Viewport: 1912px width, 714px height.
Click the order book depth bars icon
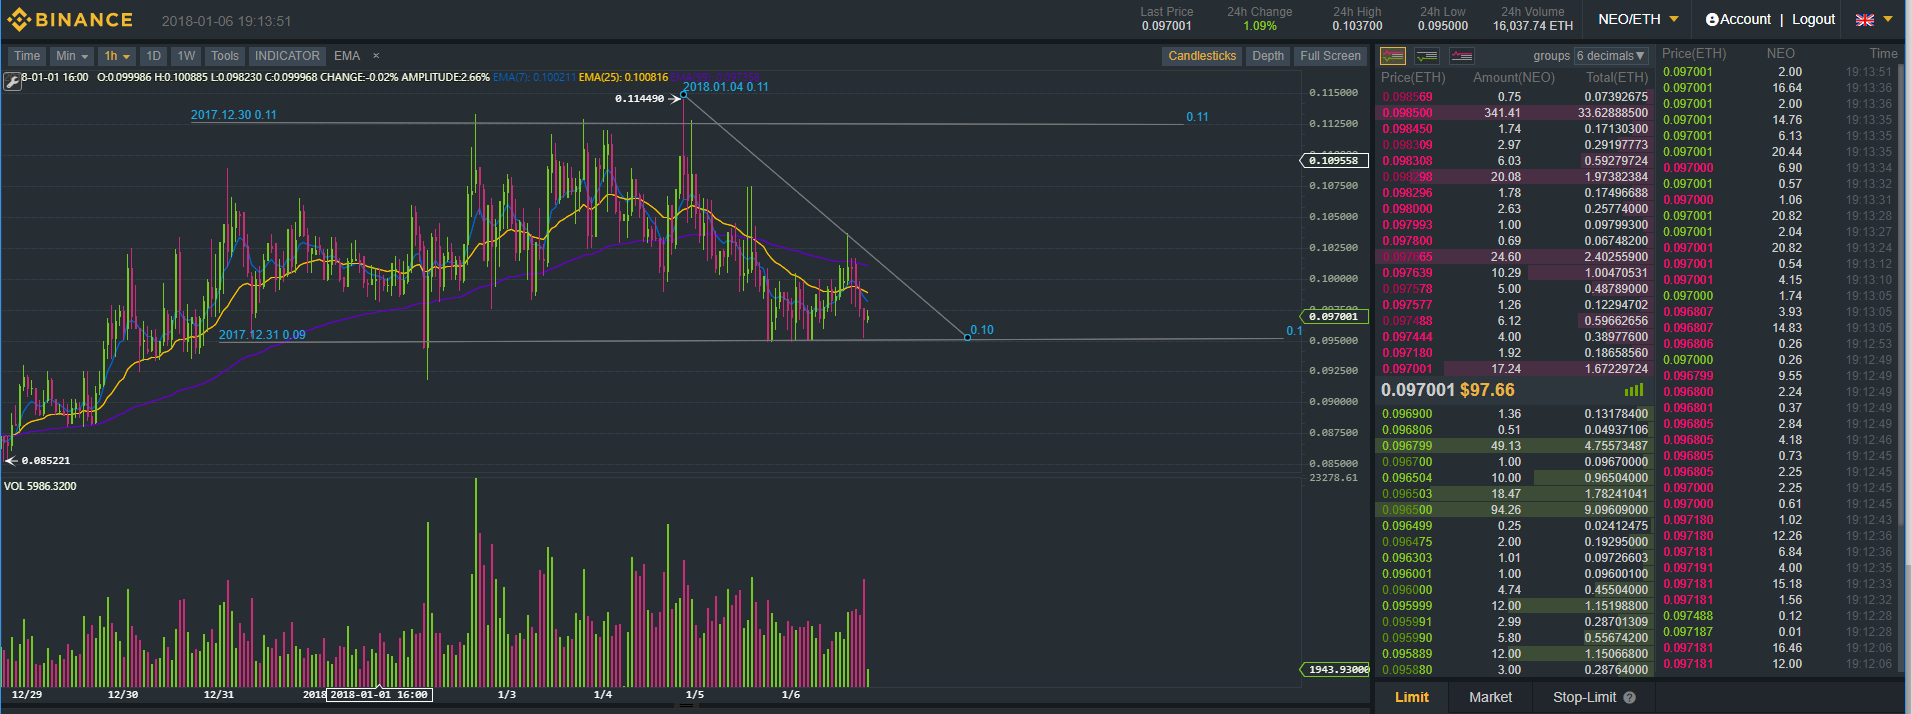(x=1634, y=390)
